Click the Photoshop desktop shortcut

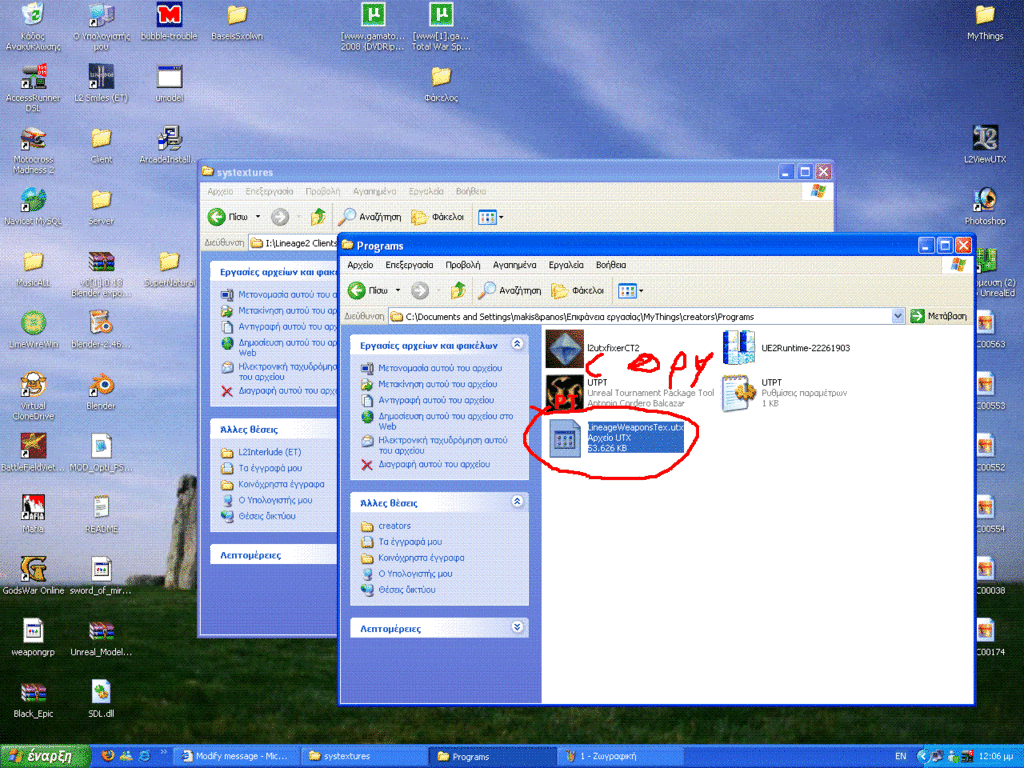[x=984, y=200]
